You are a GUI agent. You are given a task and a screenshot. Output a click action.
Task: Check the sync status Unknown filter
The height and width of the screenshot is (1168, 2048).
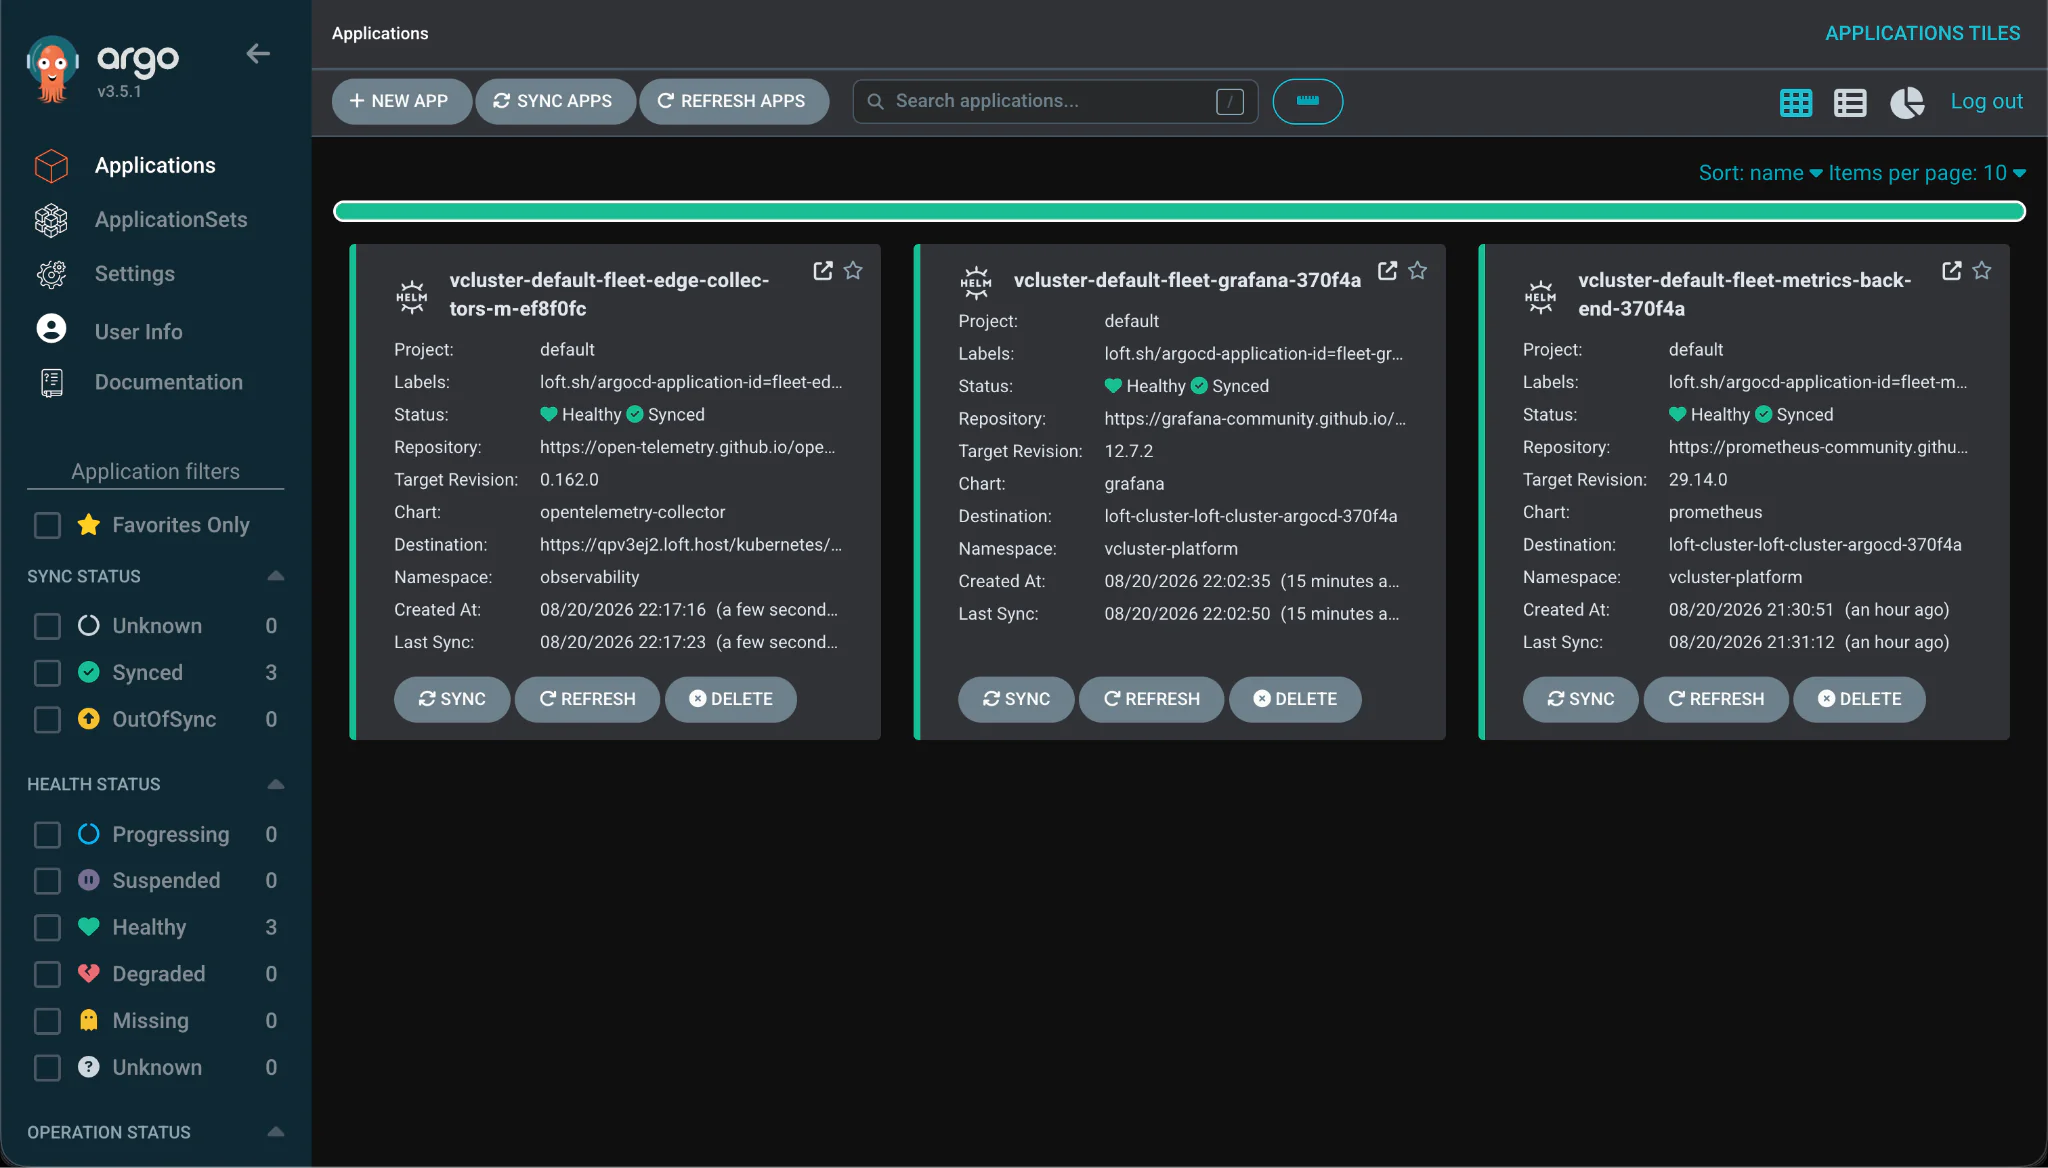pos(47,626)
